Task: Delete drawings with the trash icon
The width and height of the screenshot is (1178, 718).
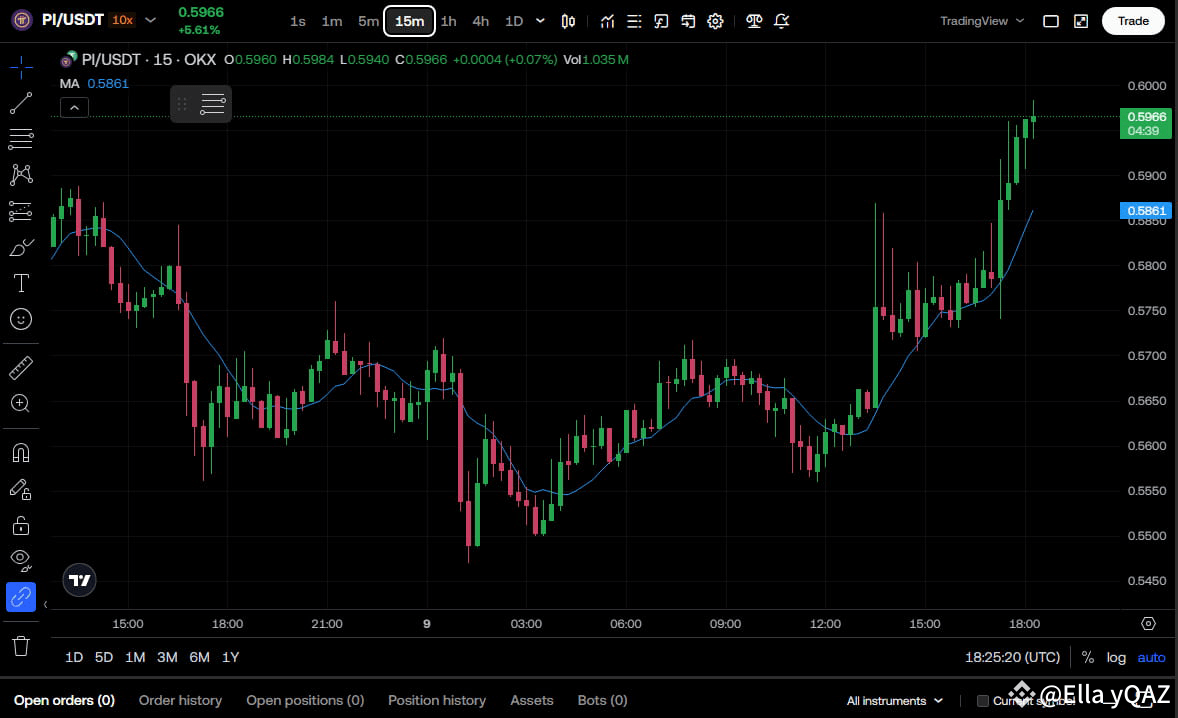Action: [x=21, y=646]
